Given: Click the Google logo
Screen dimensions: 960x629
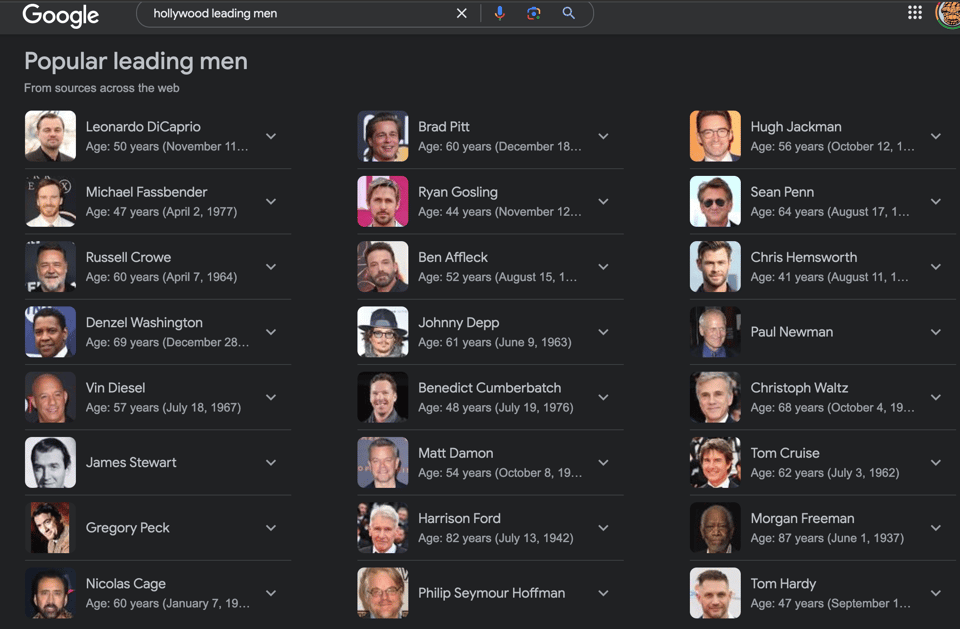Looking at the screenshot, I should click(60, 15).
